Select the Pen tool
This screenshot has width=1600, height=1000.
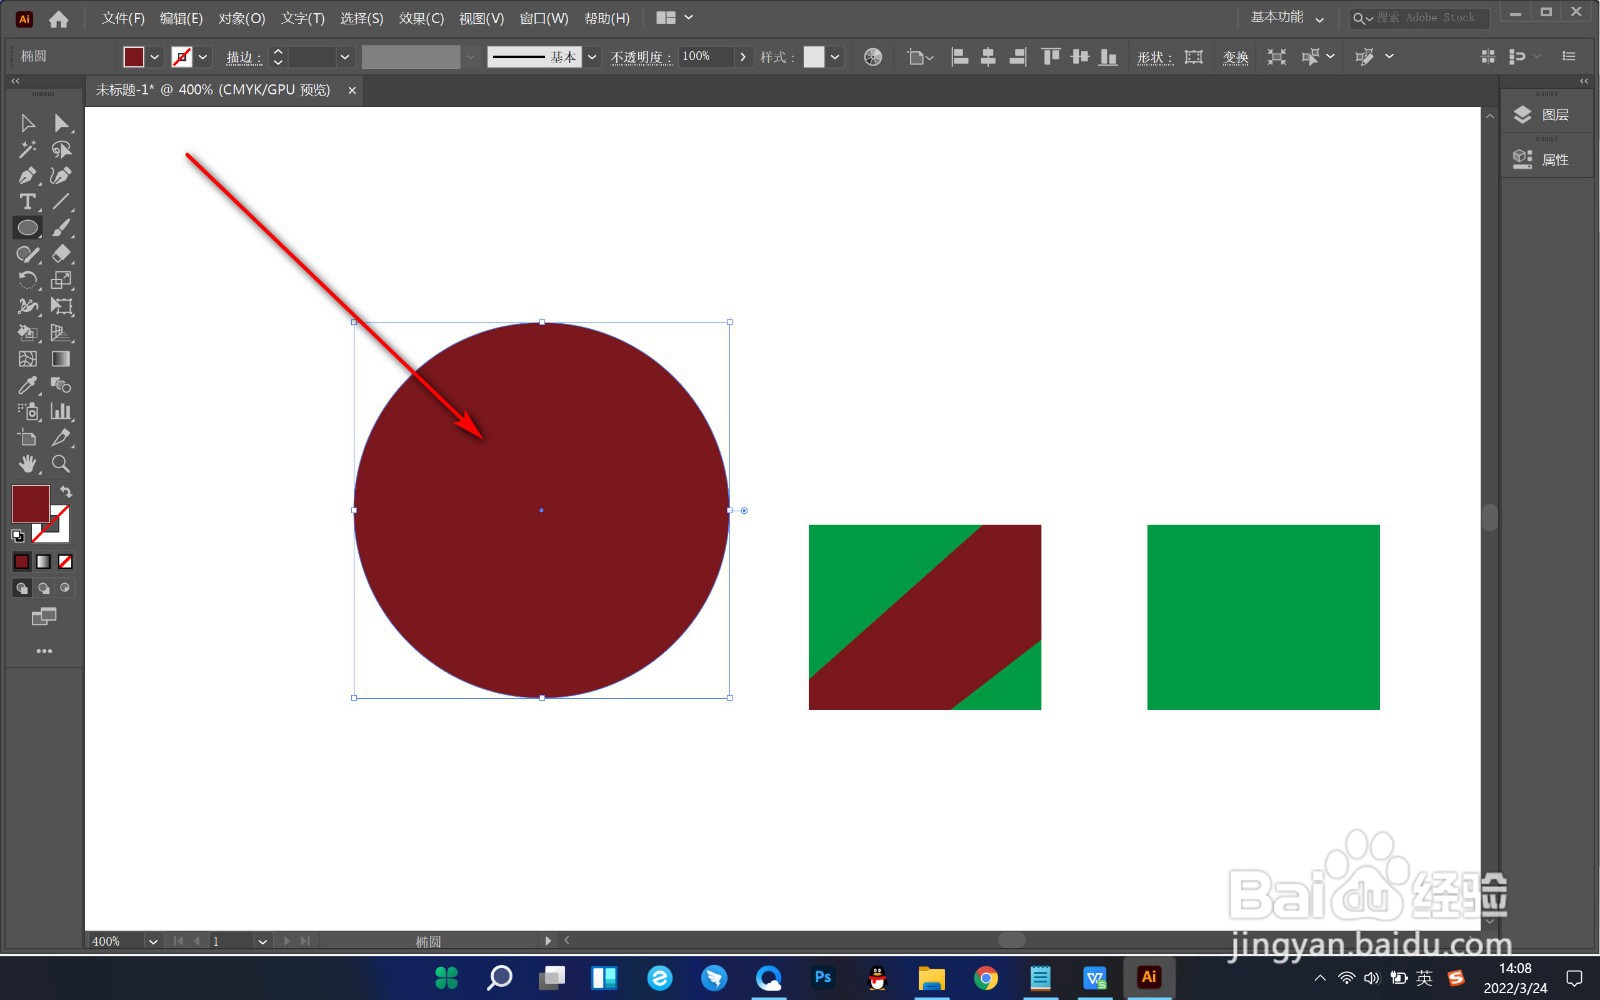[28, 176]
